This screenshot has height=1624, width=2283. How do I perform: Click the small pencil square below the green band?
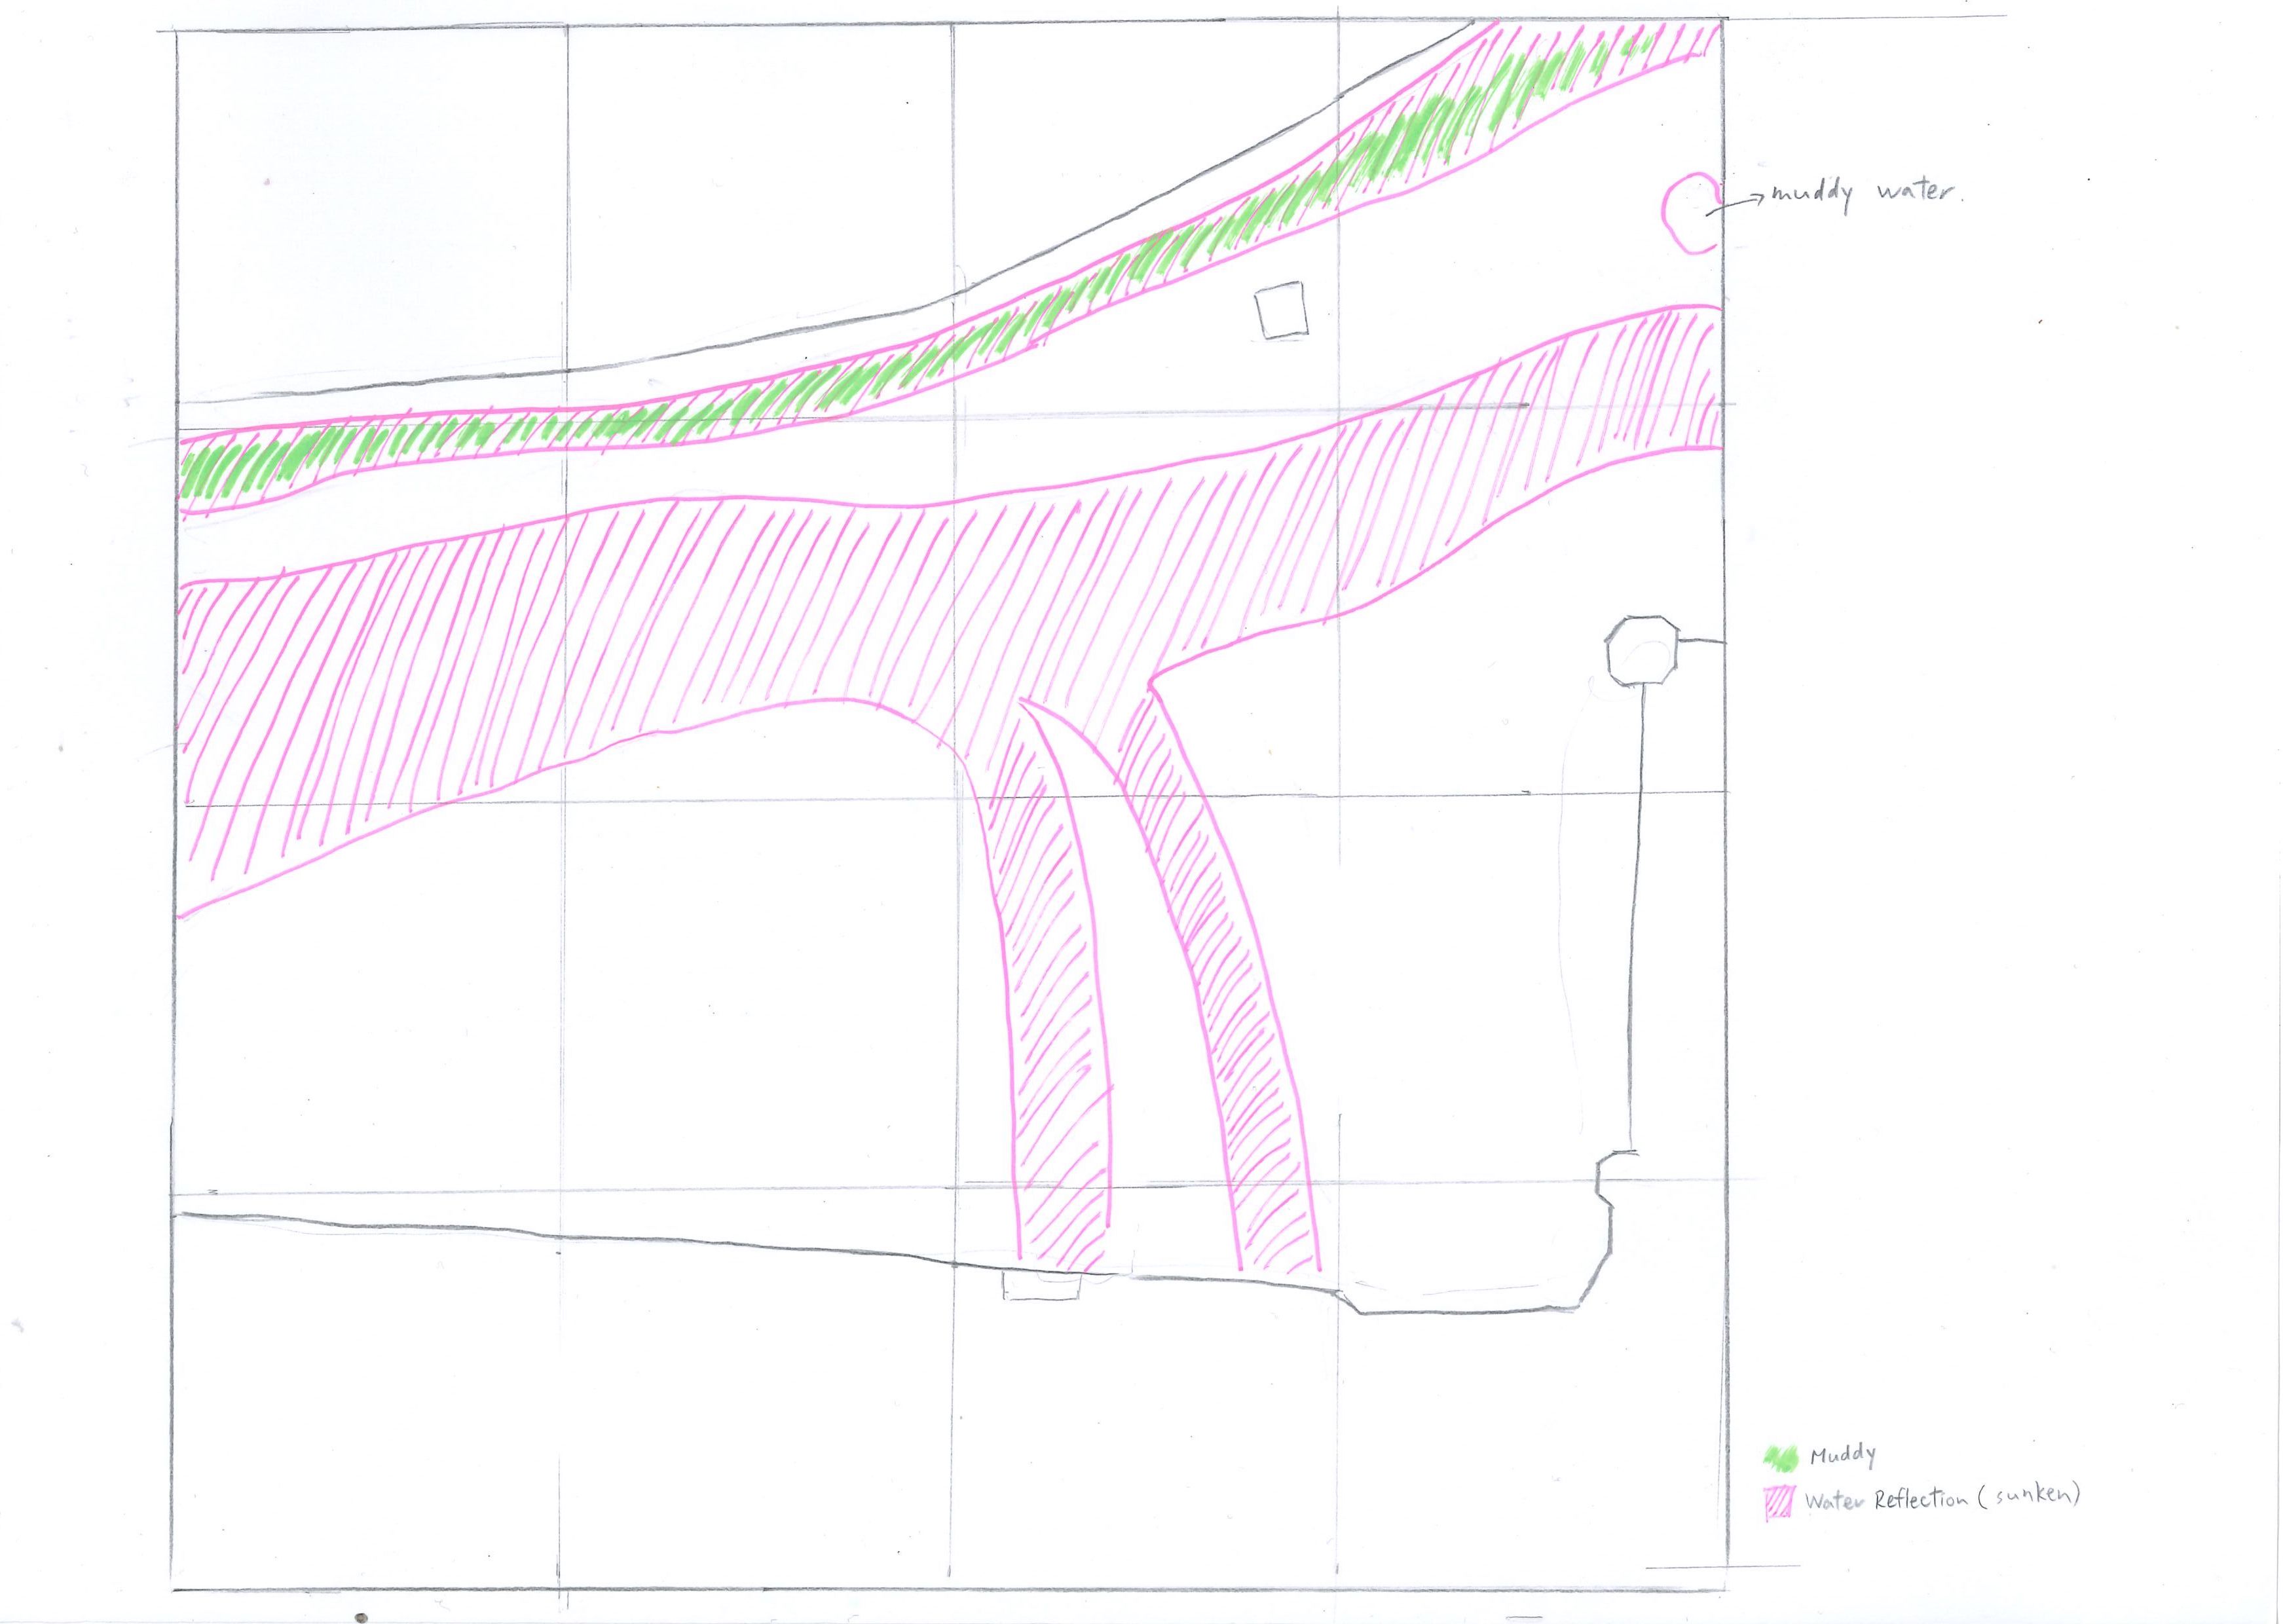pos(1282,310)
